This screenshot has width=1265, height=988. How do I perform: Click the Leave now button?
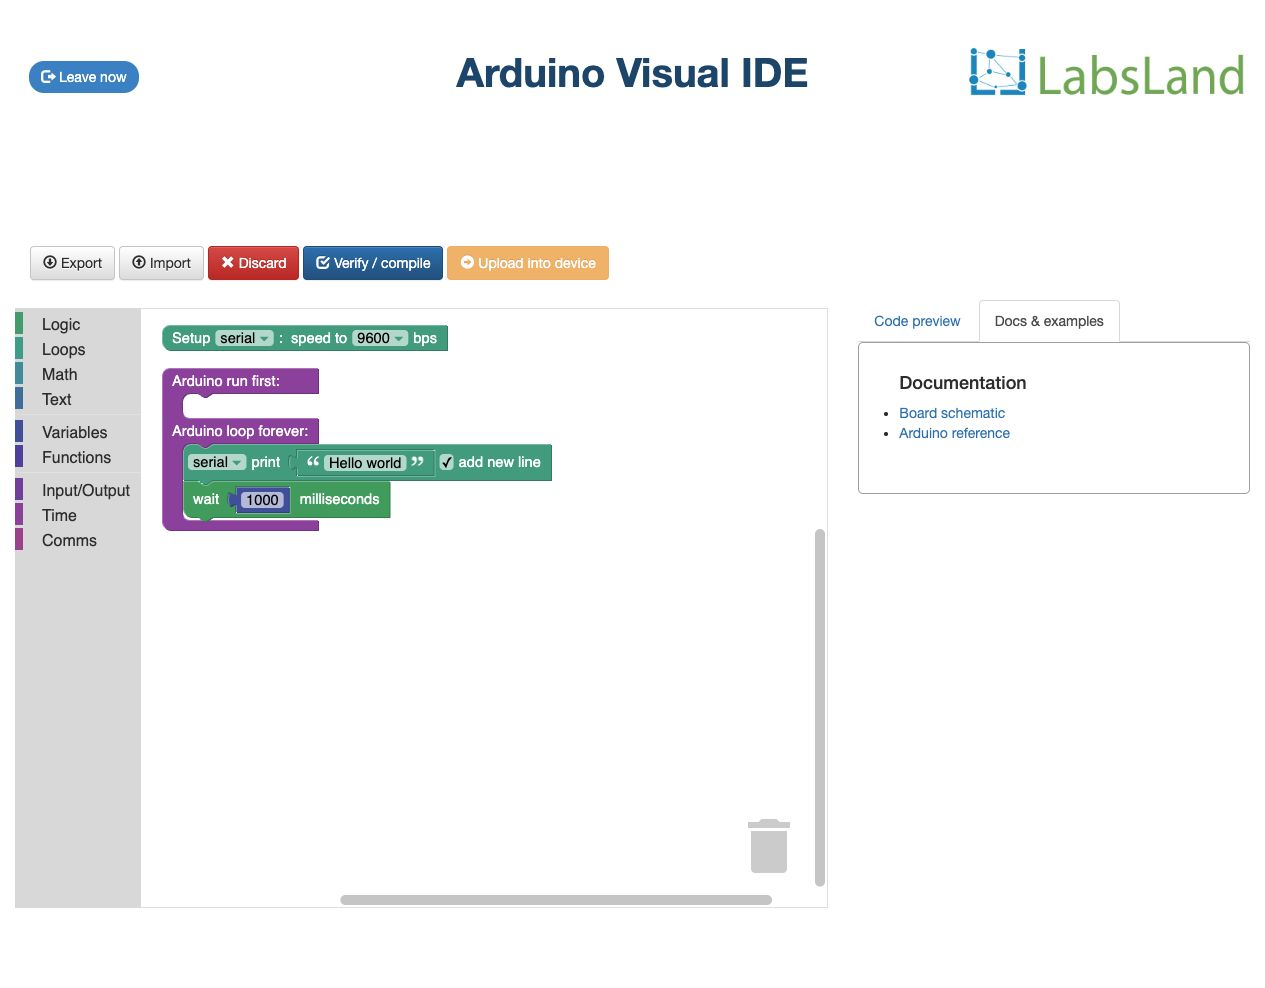point(84,77)
